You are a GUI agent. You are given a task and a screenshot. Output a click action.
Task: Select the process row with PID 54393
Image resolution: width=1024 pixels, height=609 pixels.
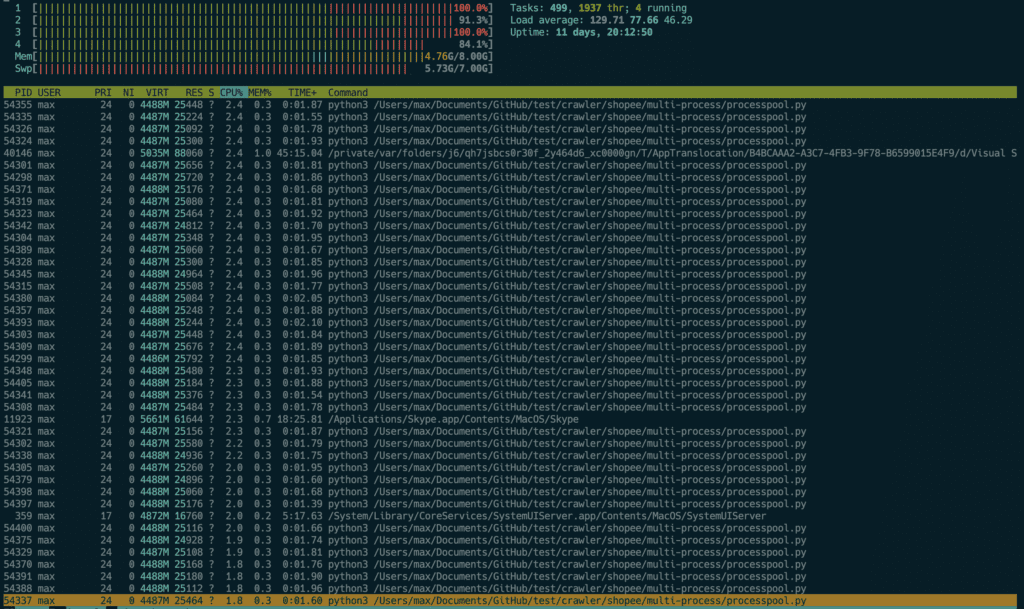coord(510,322)
